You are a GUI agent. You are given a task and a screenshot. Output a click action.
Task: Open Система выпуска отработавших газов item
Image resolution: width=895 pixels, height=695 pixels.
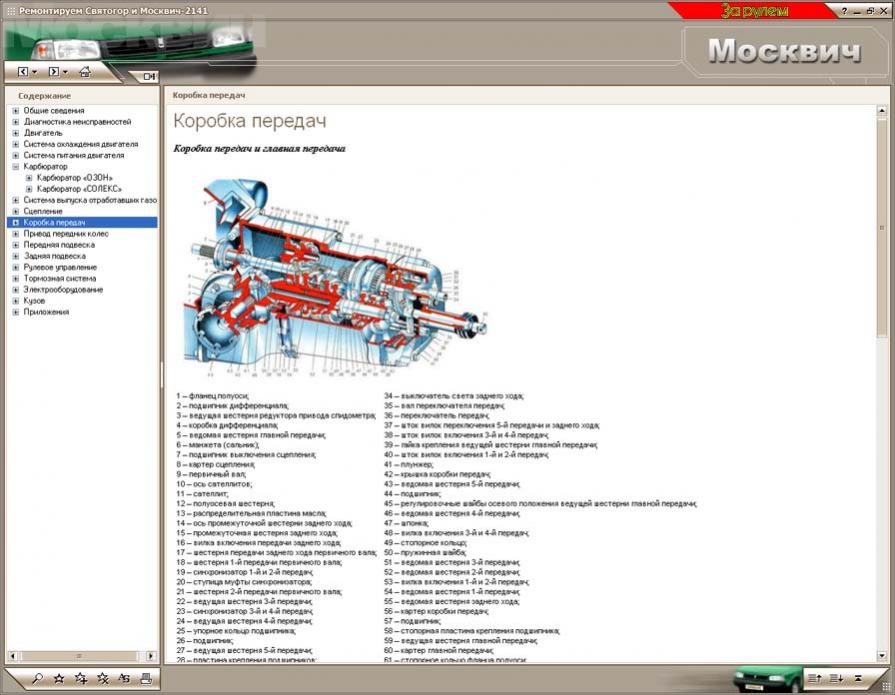click(x=90, y=200)
